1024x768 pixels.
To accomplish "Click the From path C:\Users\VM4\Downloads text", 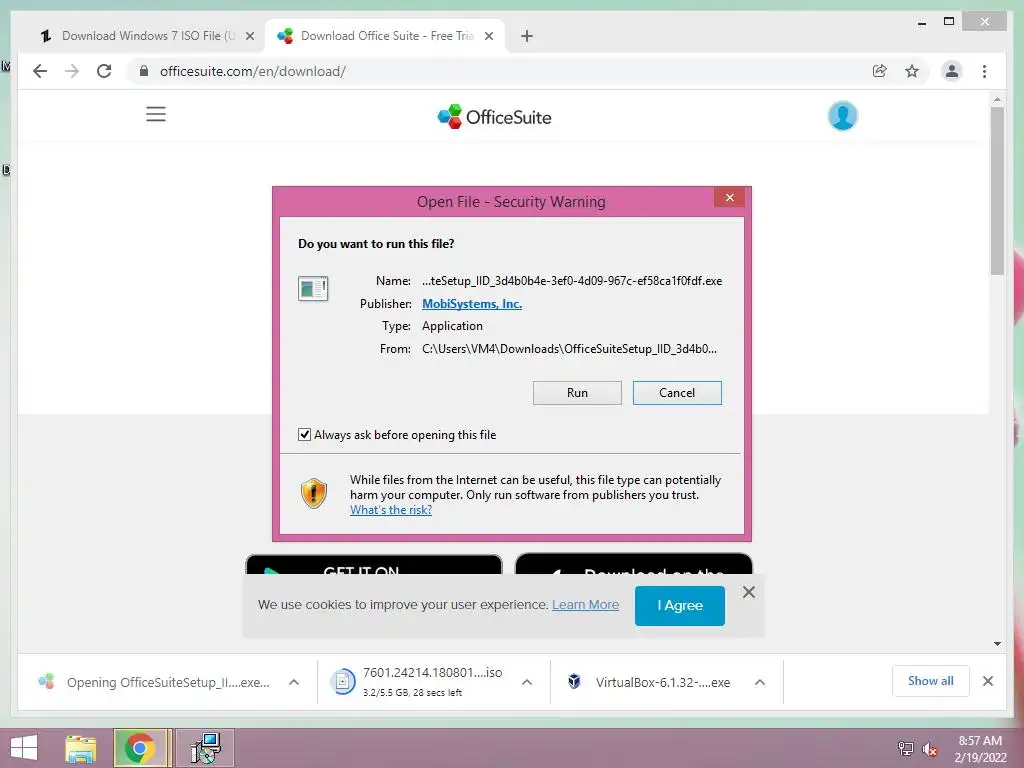I will pyautogui.click(x=569, y=349).
